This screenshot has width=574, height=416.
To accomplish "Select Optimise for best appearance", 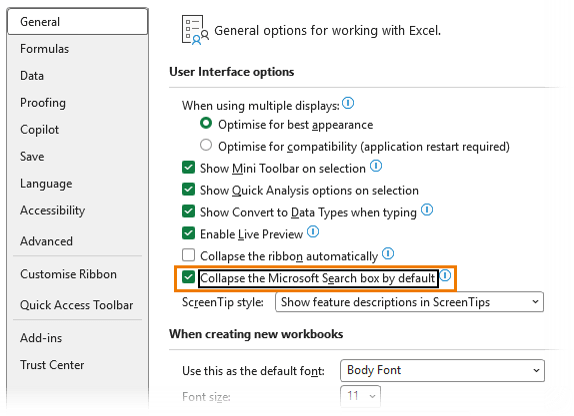I will click(206, 123).
